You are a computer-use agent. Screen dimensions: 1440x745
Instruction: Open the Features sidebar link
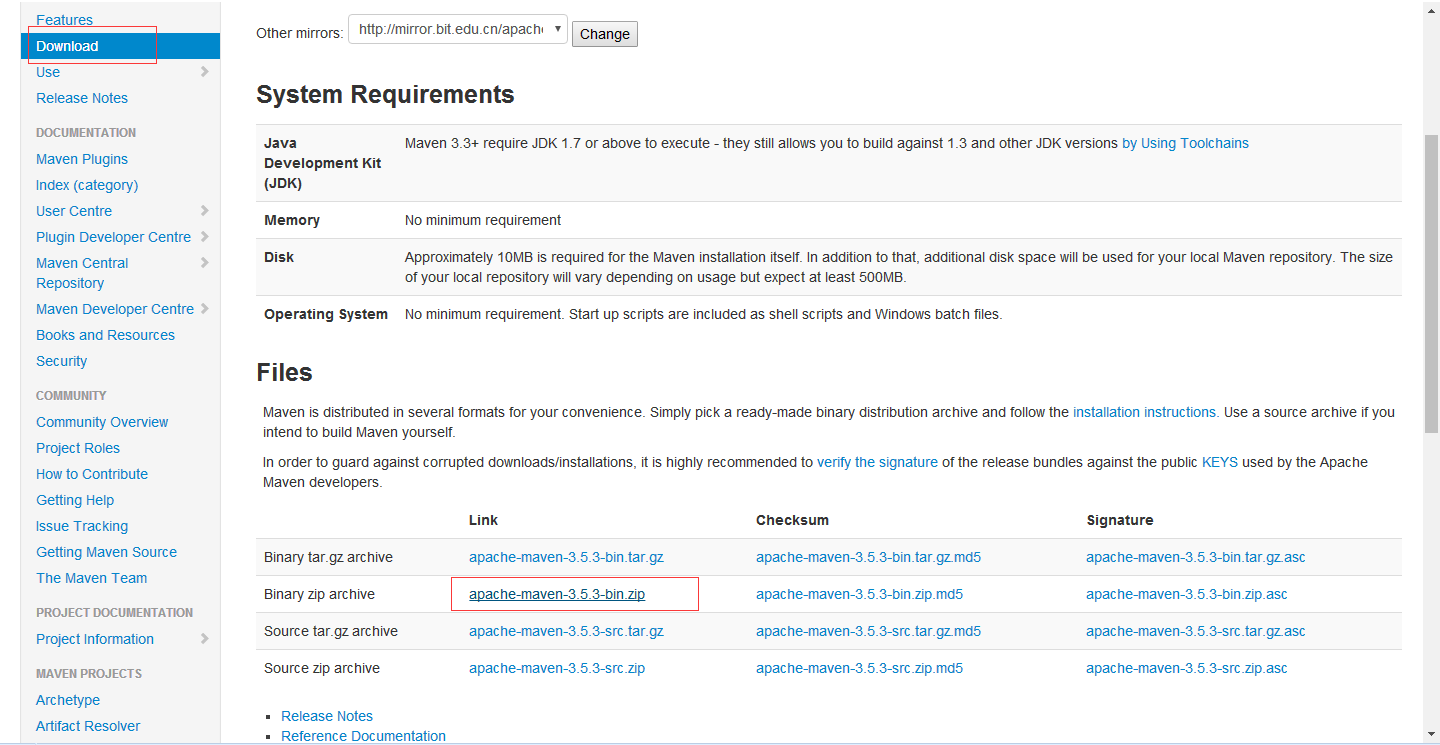coord(64,20)
